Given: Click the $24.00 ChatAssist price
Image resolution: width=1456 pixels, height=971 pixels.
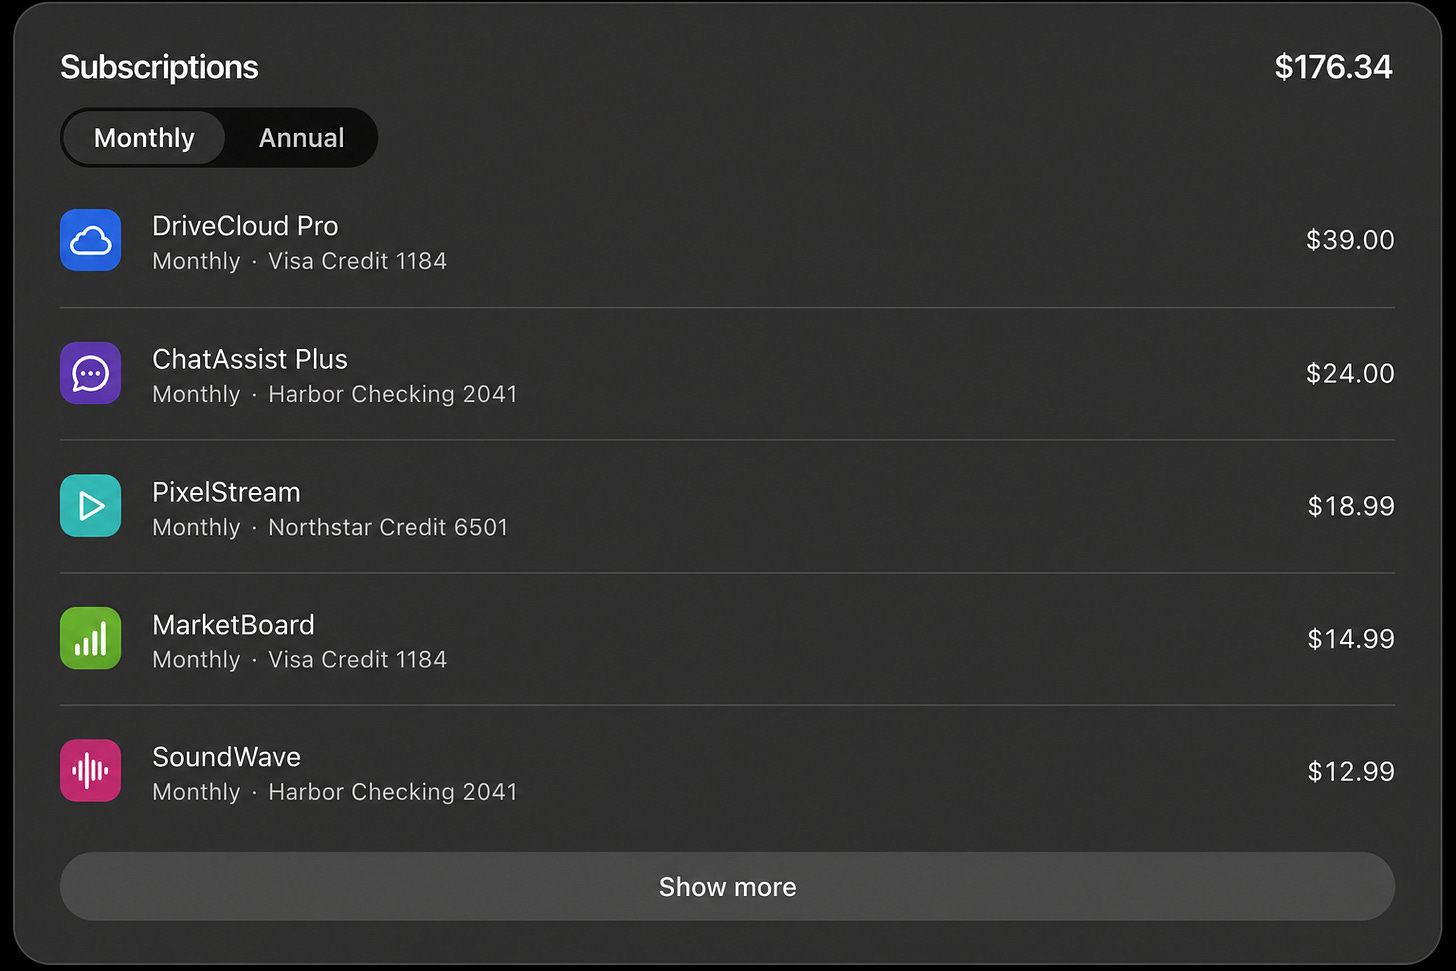Looking at the screenshot, I should (1350, 373).
